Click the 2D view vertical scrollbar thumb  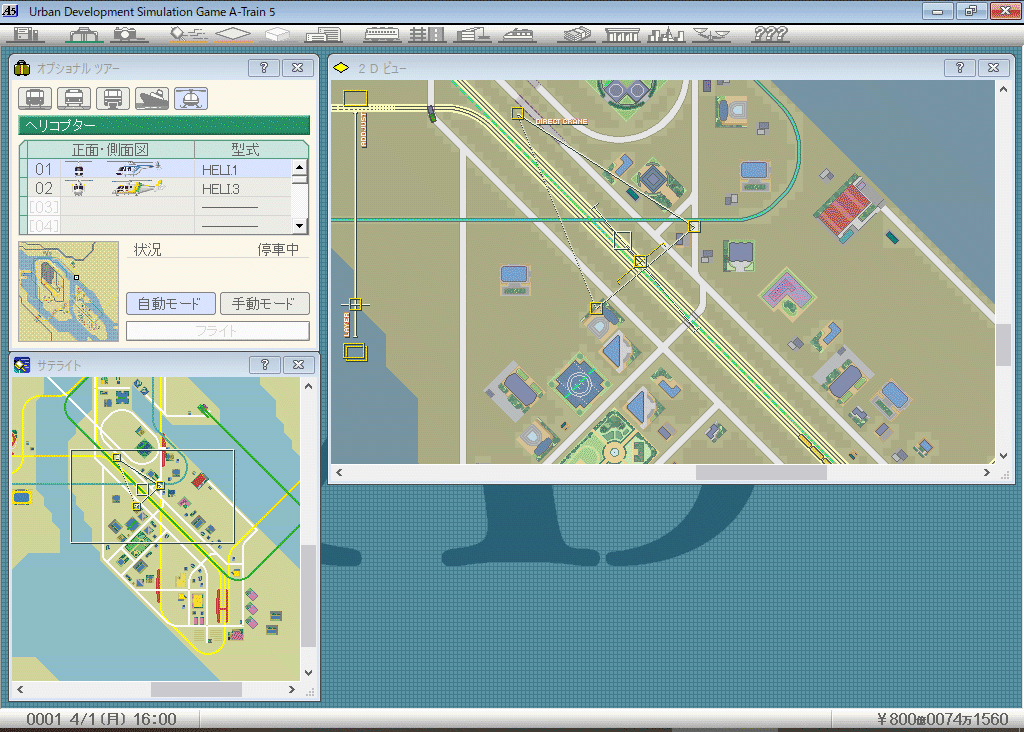click(1003, 345)
